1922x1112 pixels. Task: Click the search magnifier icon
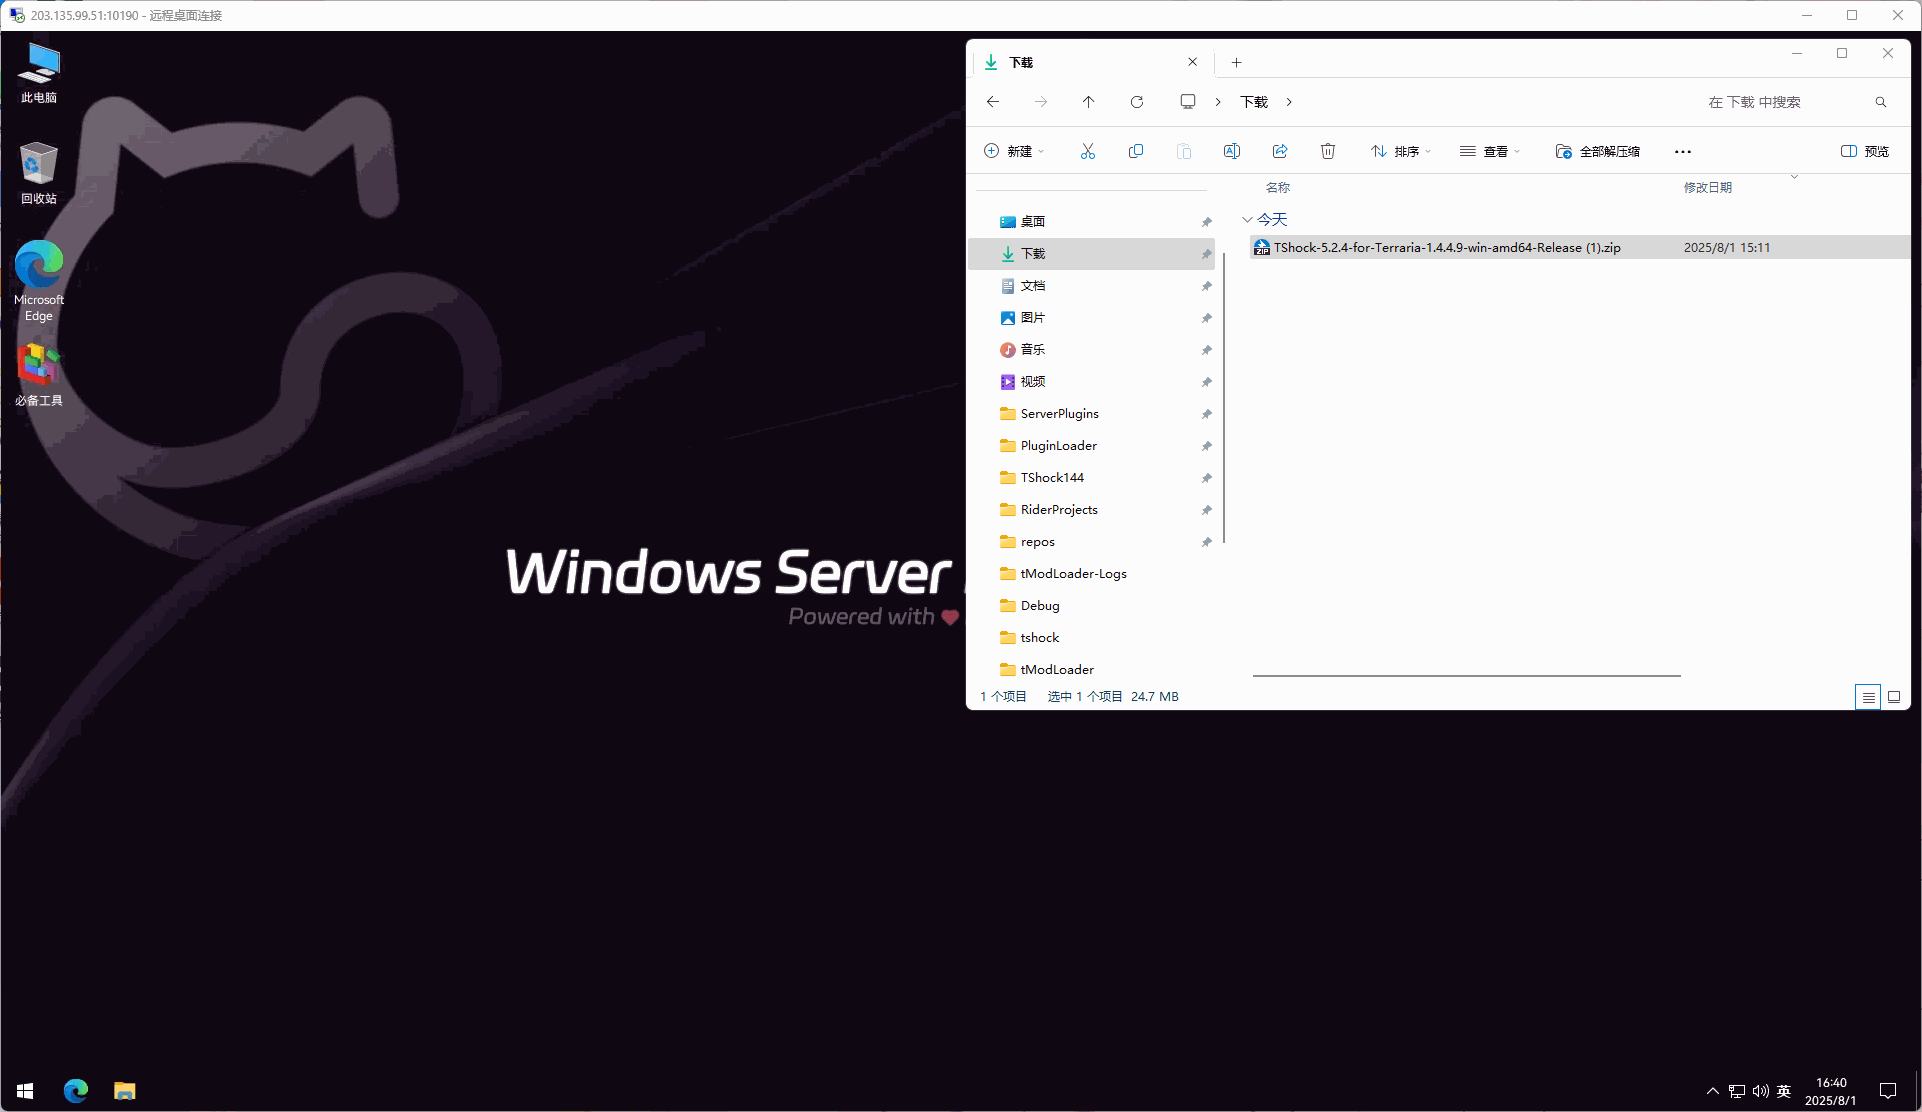(1881, 102)
